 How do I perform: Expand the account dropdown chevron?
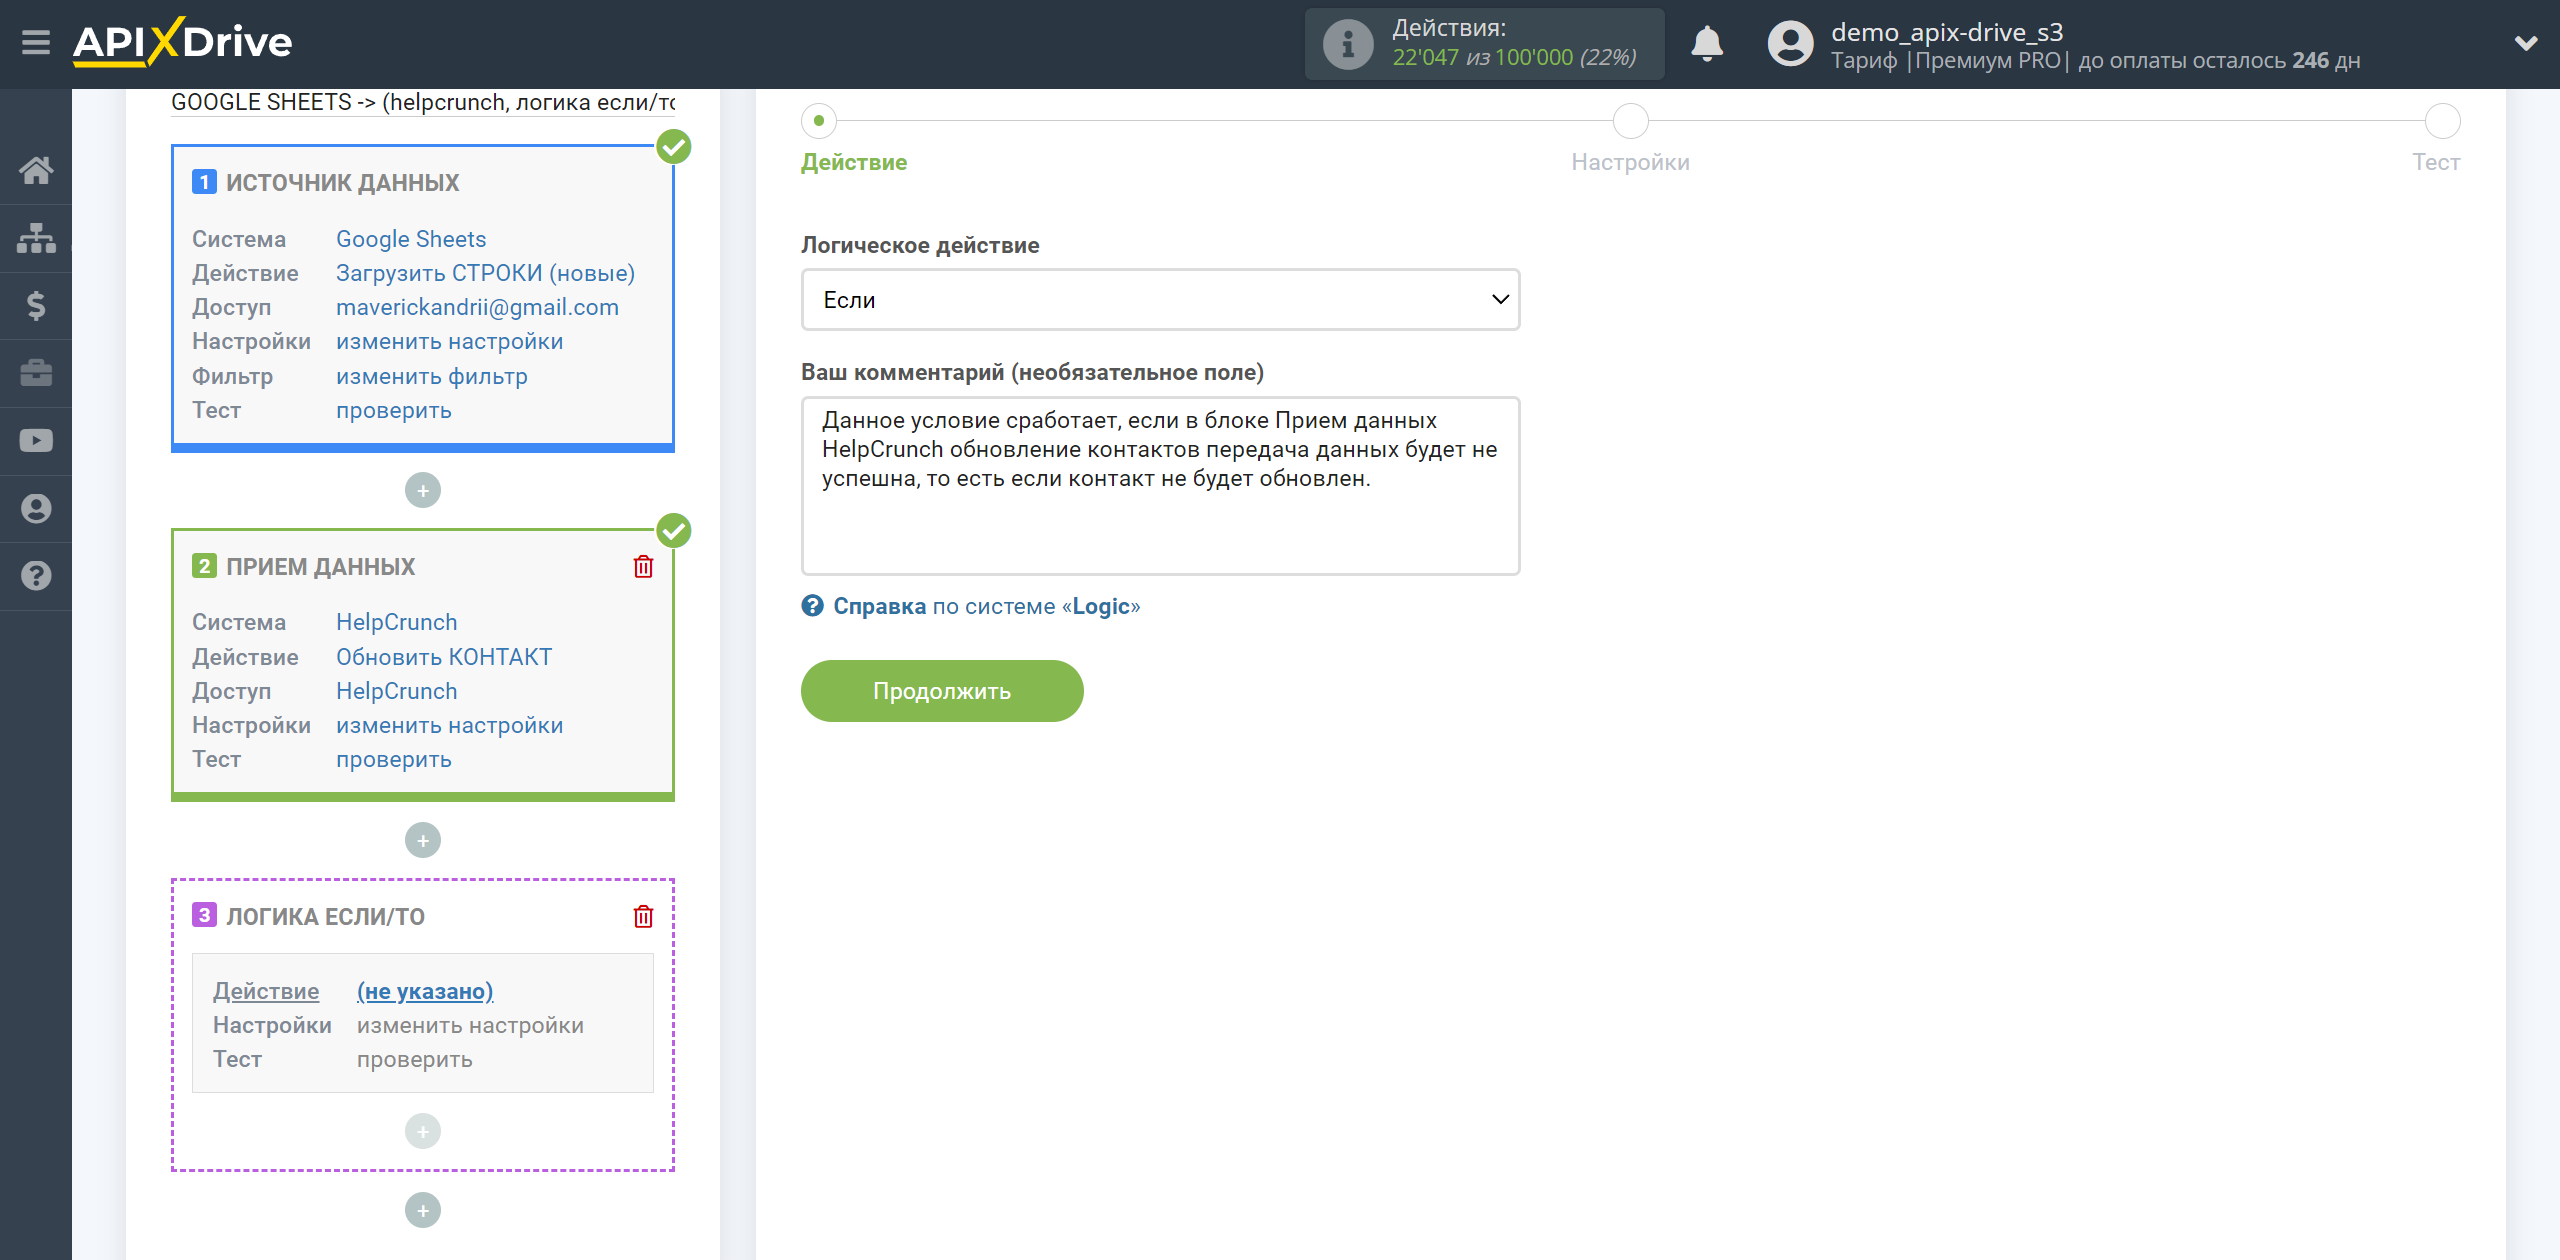(2526, 43)
